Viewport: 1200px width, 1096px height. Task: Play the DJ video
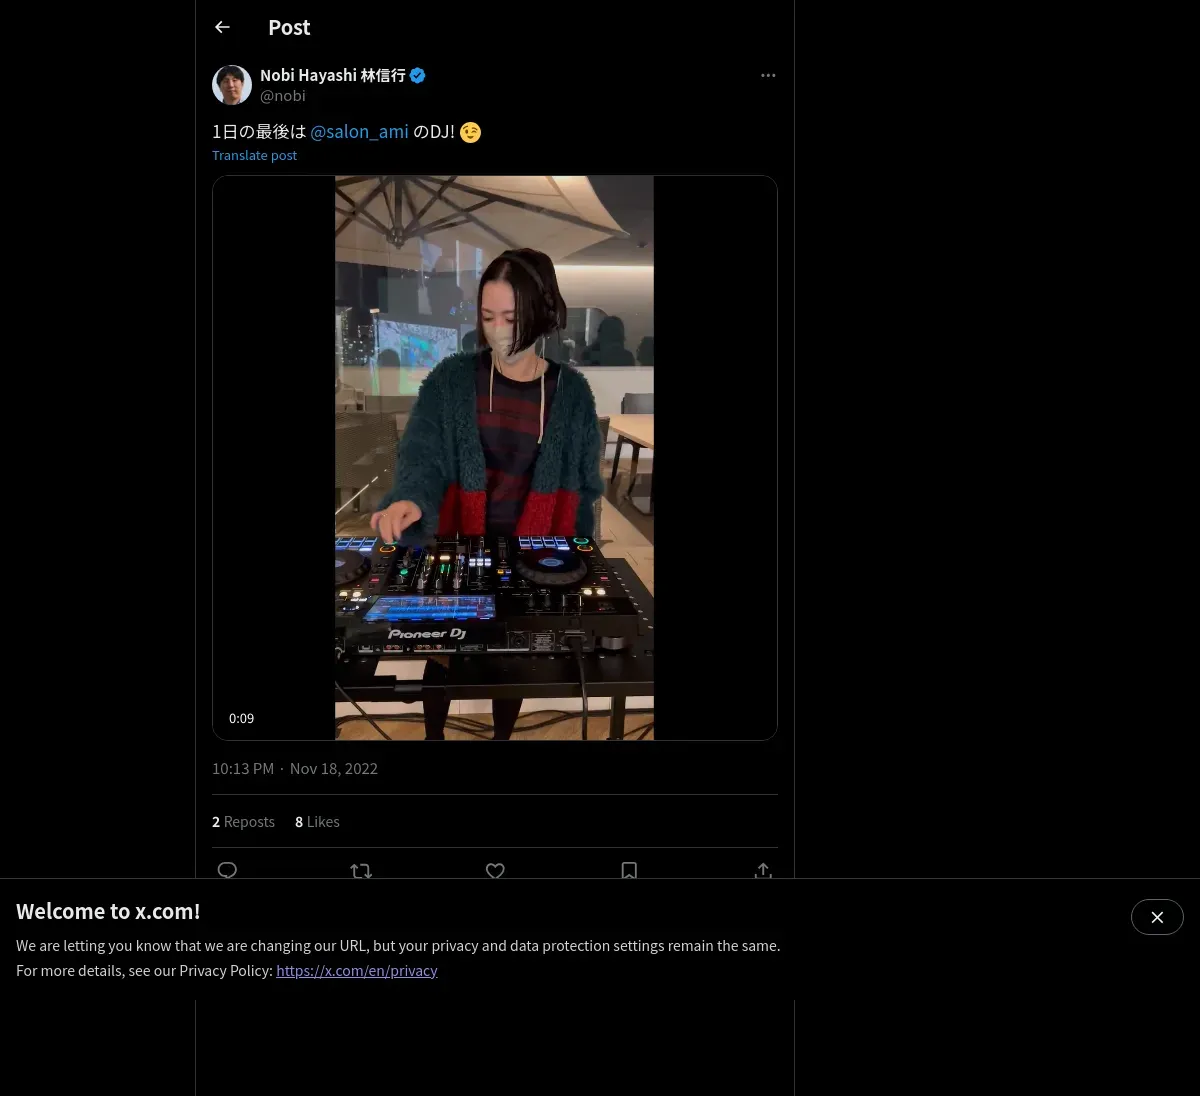[494, 458]
